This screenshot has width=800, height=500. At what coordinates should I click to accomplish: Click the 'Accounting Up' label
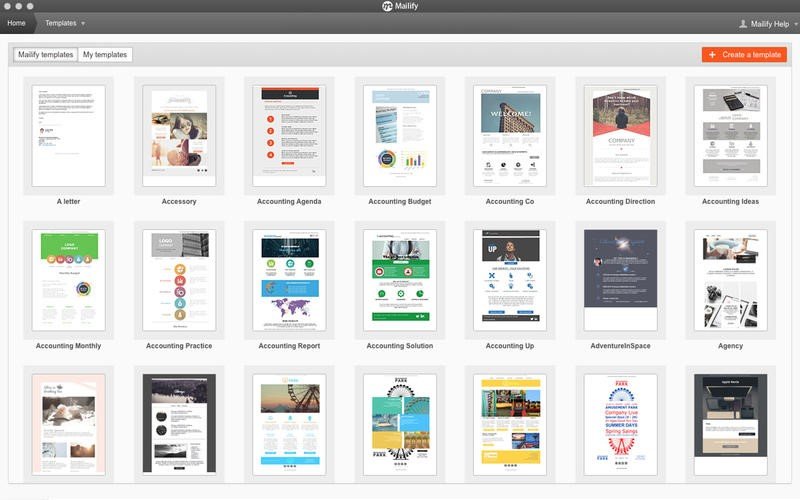click(x=510, y=346)
